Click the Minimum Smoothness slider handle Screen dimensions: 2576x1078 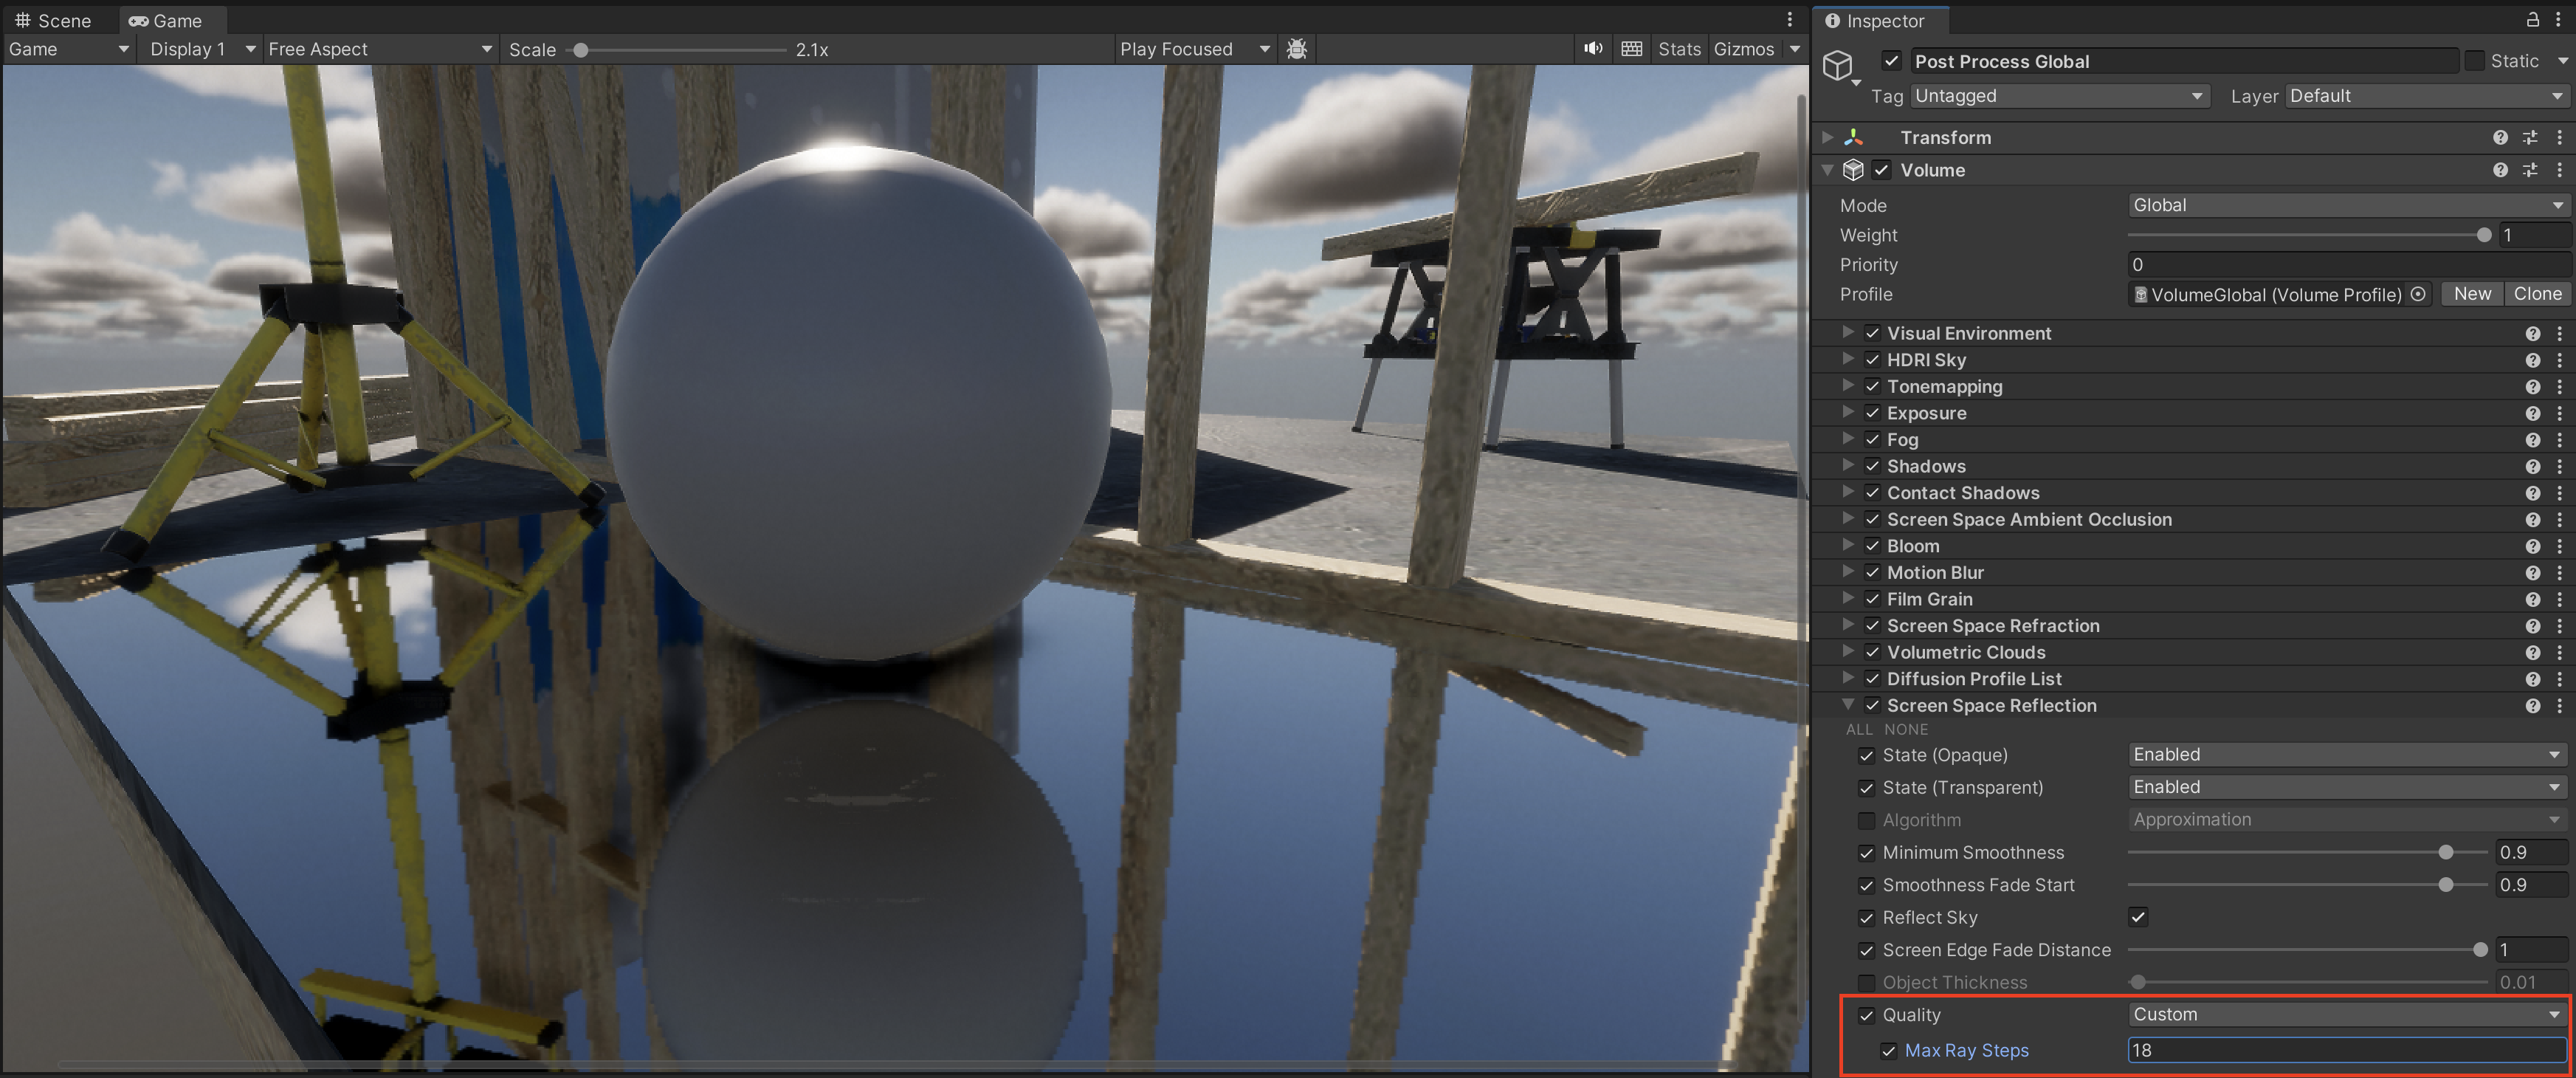2445,852
